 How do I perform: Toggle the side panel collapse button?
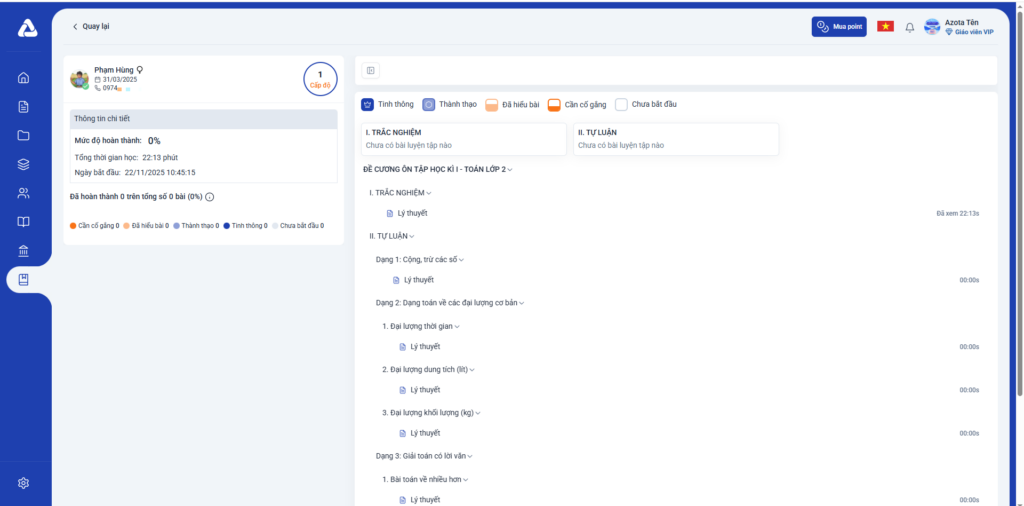pyautogui.click(x=370, y=70)
